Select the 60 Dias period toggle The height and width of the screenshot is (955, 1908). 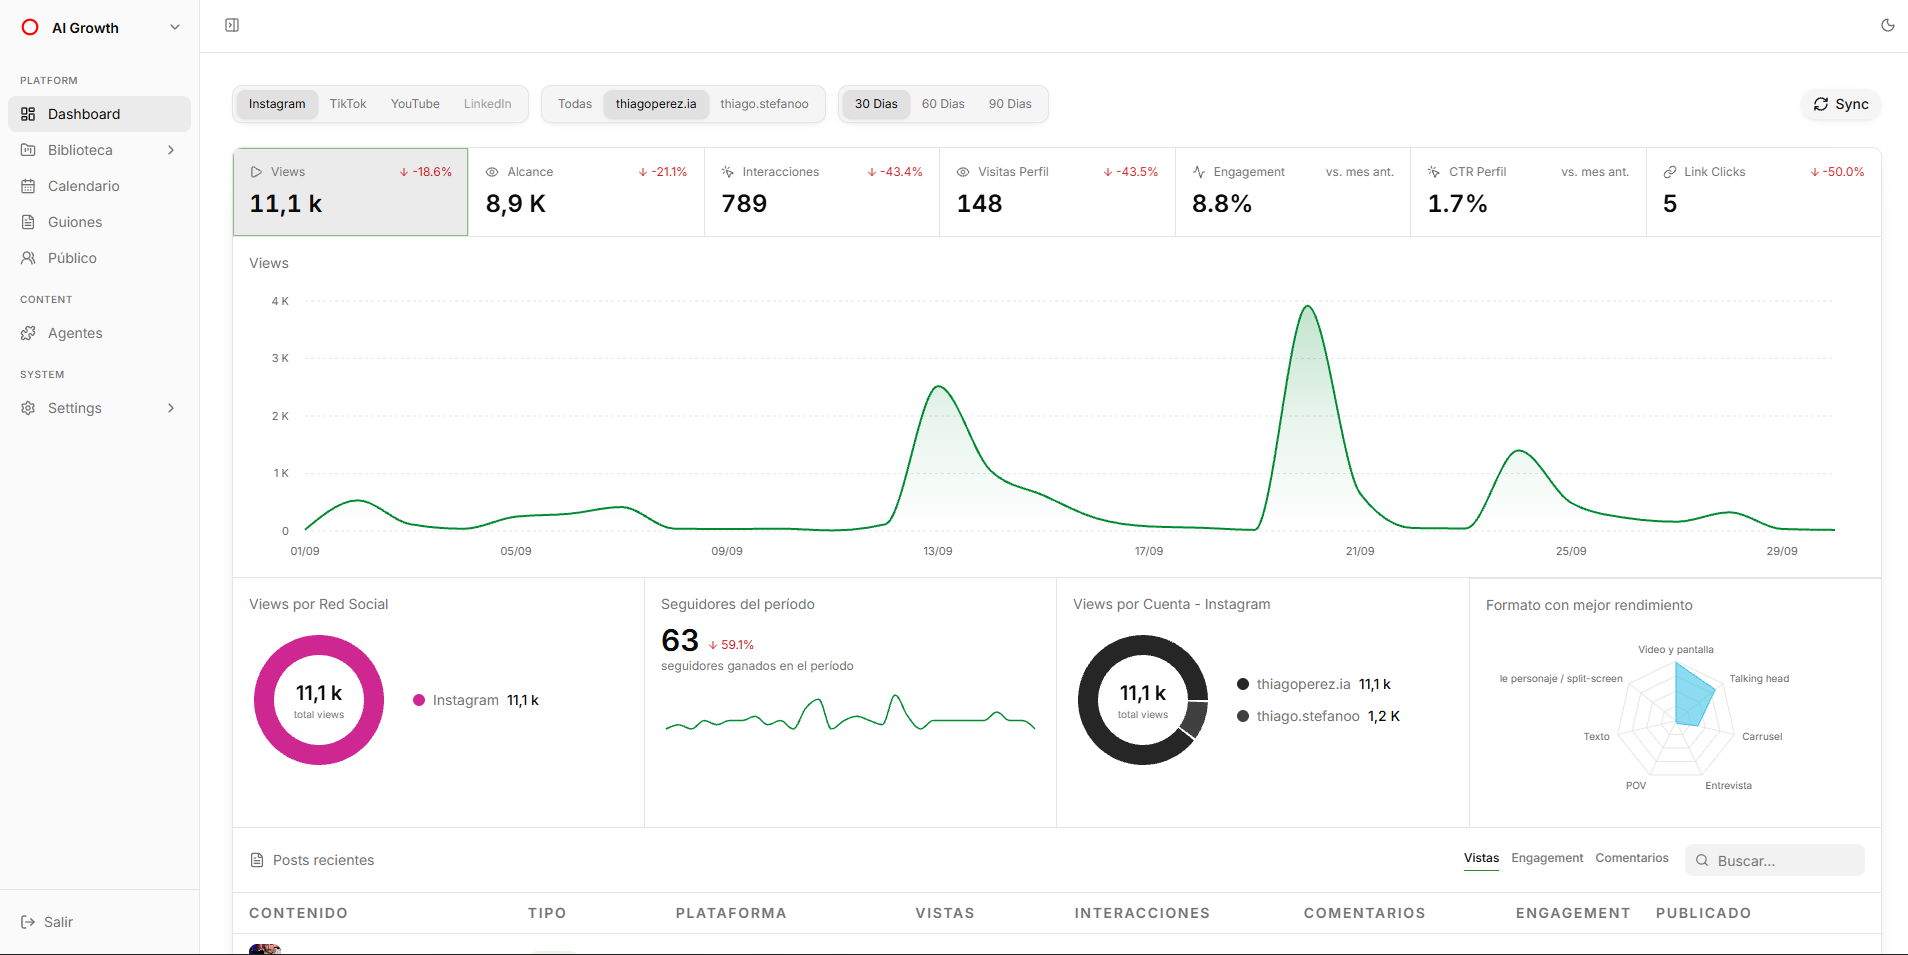coord(943,104)
